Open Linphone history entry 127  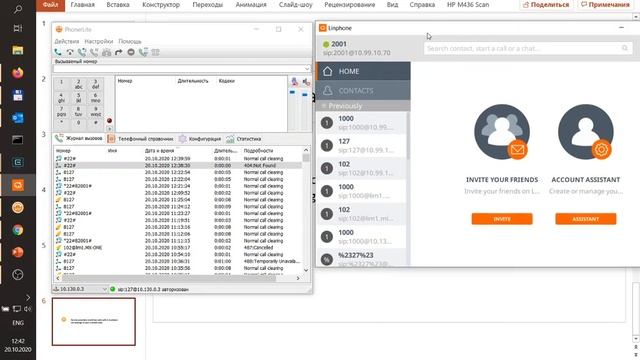pyautogui.click(x=362, y=146)
